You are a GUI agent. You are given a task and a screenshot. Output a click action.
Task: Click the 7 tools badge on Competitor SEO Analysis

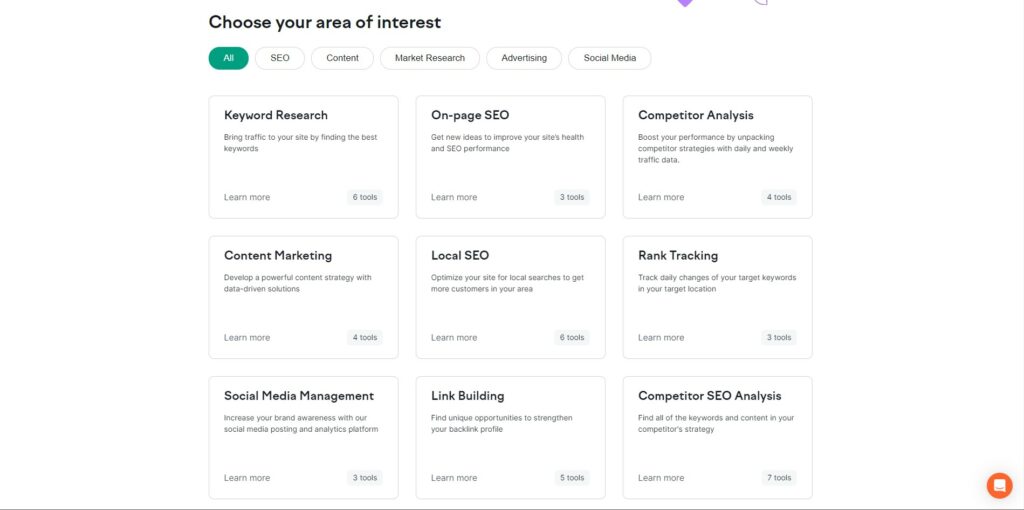pyautogui.click(x=778, y=478)
